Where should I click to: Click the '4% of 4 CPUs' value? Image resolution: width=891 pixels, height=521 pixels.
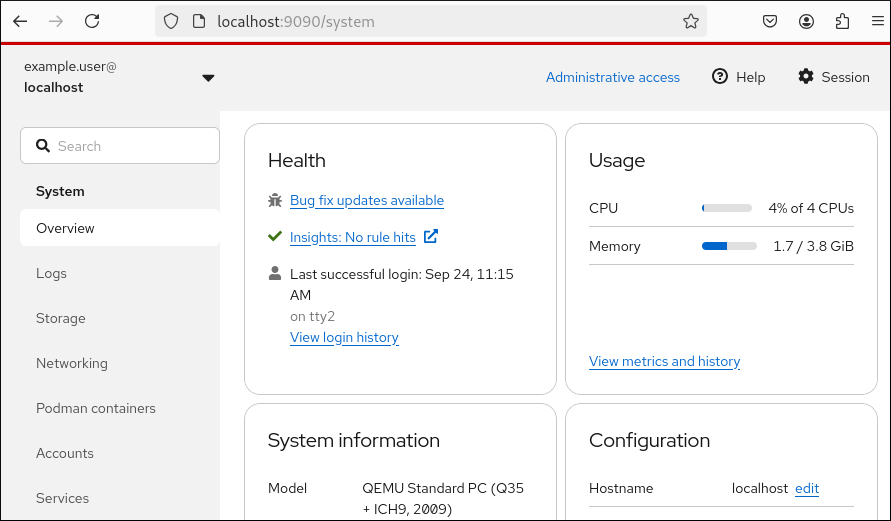point(811,208)
